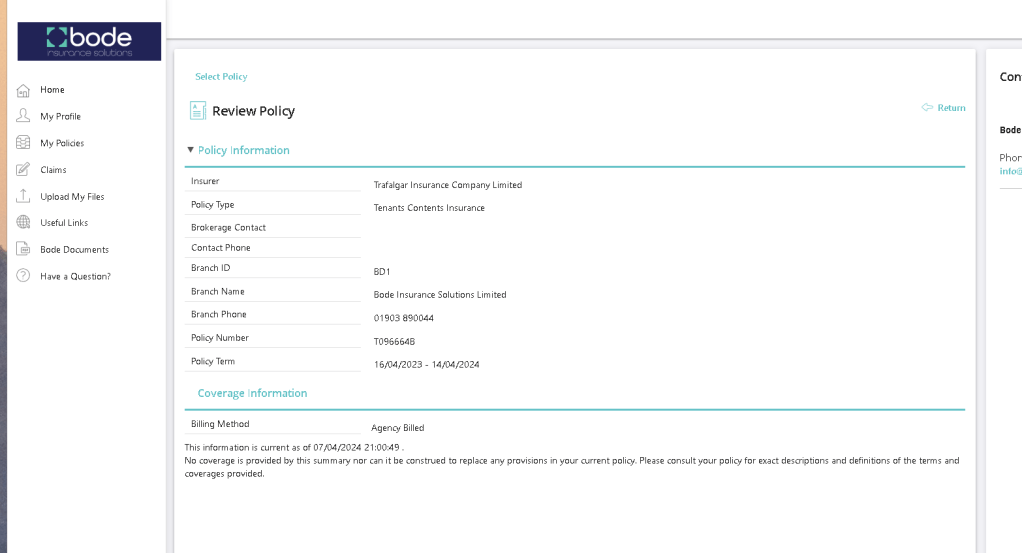Click the Bode Documents file icon
This screenshot has width=1022, height=553.
point(23,249)
